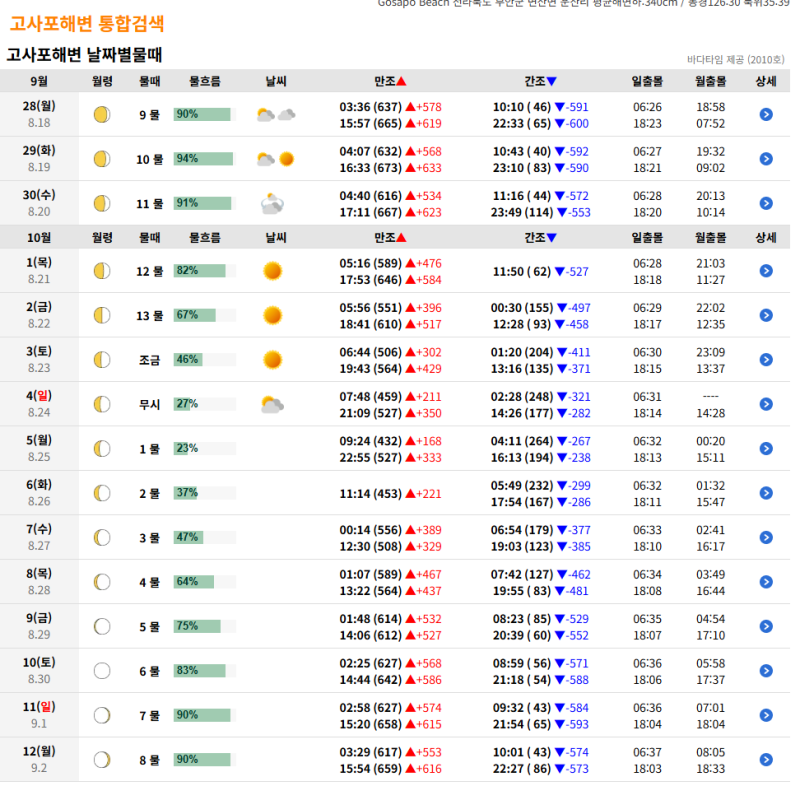Click 9월 month header
800x786 pixels.
click(x=39, y=81)
